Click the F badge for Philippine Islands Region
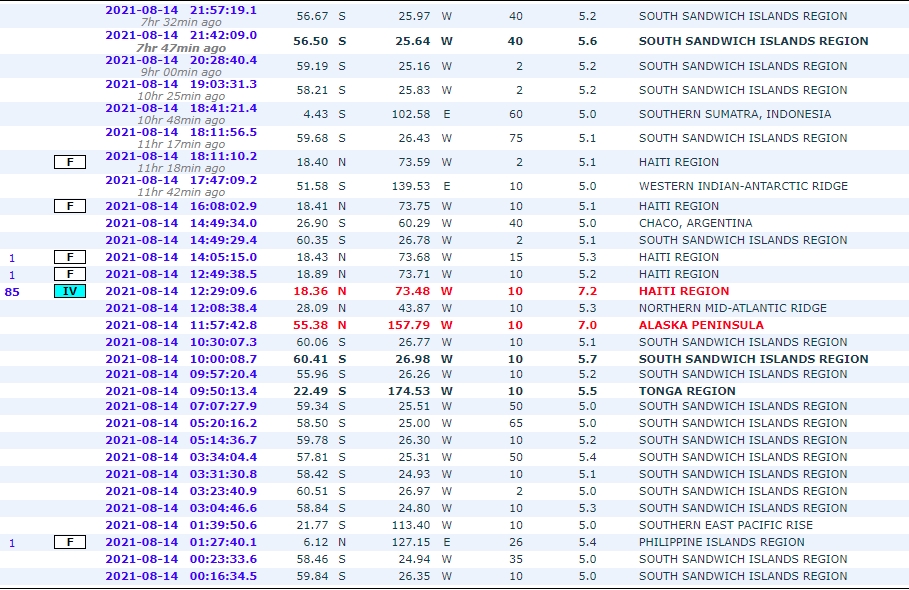The width and height of the screenshot is (909, 590). (x=70, y=542)
